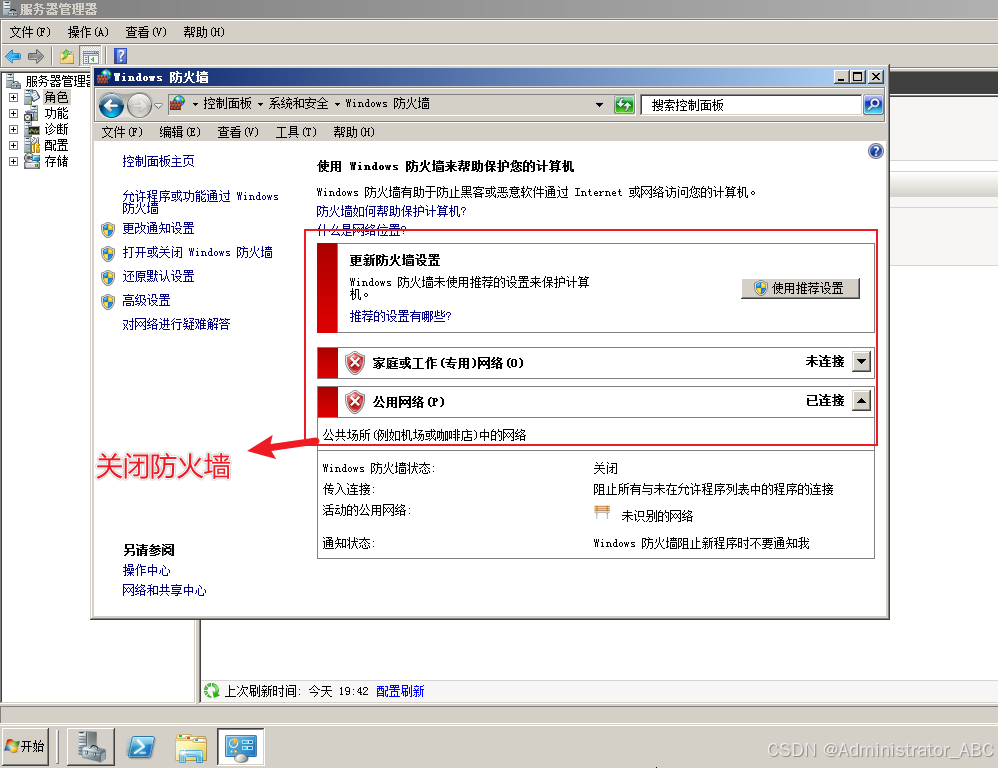
Task: Click shield icon beside 更改通知设置
Action: pyautogui.click(x=108, y=229)
